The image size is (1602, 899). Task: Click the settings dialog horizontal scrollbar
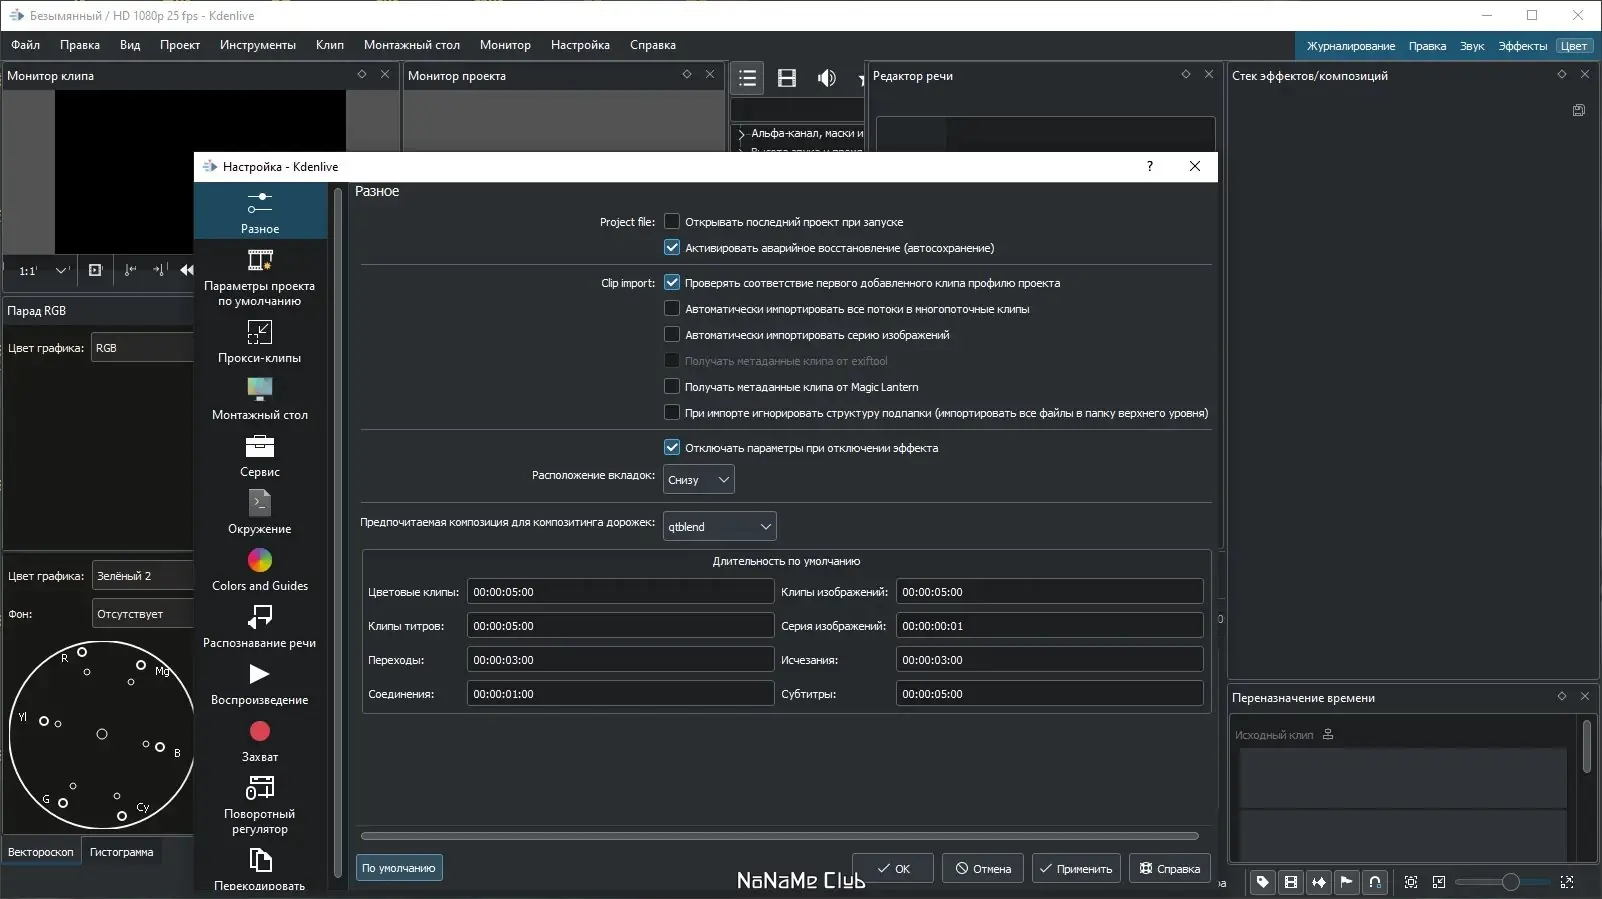[780, 836]
